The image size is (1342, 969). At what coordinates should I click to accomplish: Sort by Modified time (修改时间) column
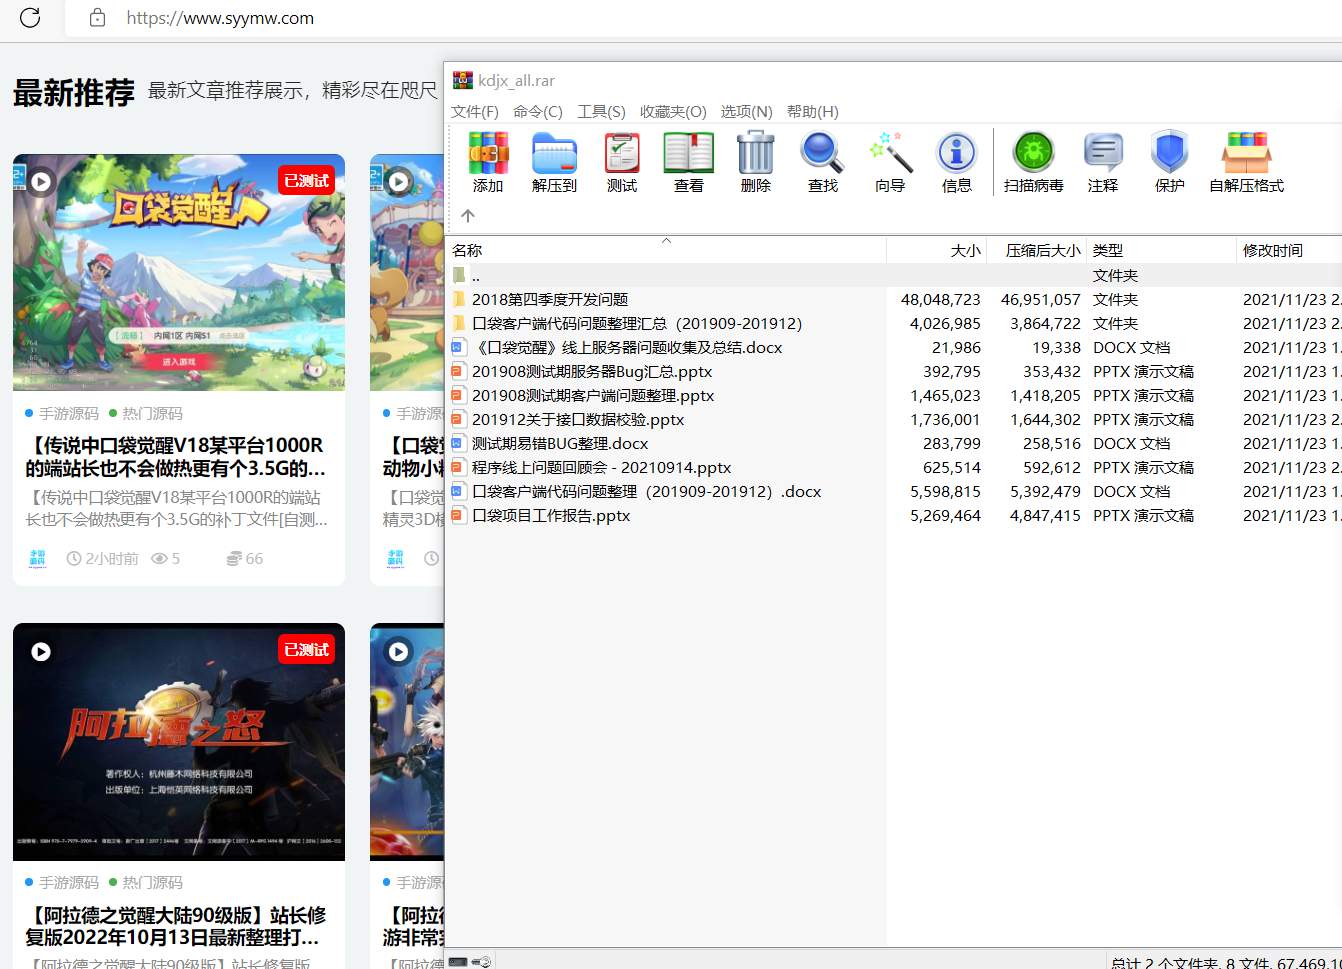click(x=1272, y=250)
